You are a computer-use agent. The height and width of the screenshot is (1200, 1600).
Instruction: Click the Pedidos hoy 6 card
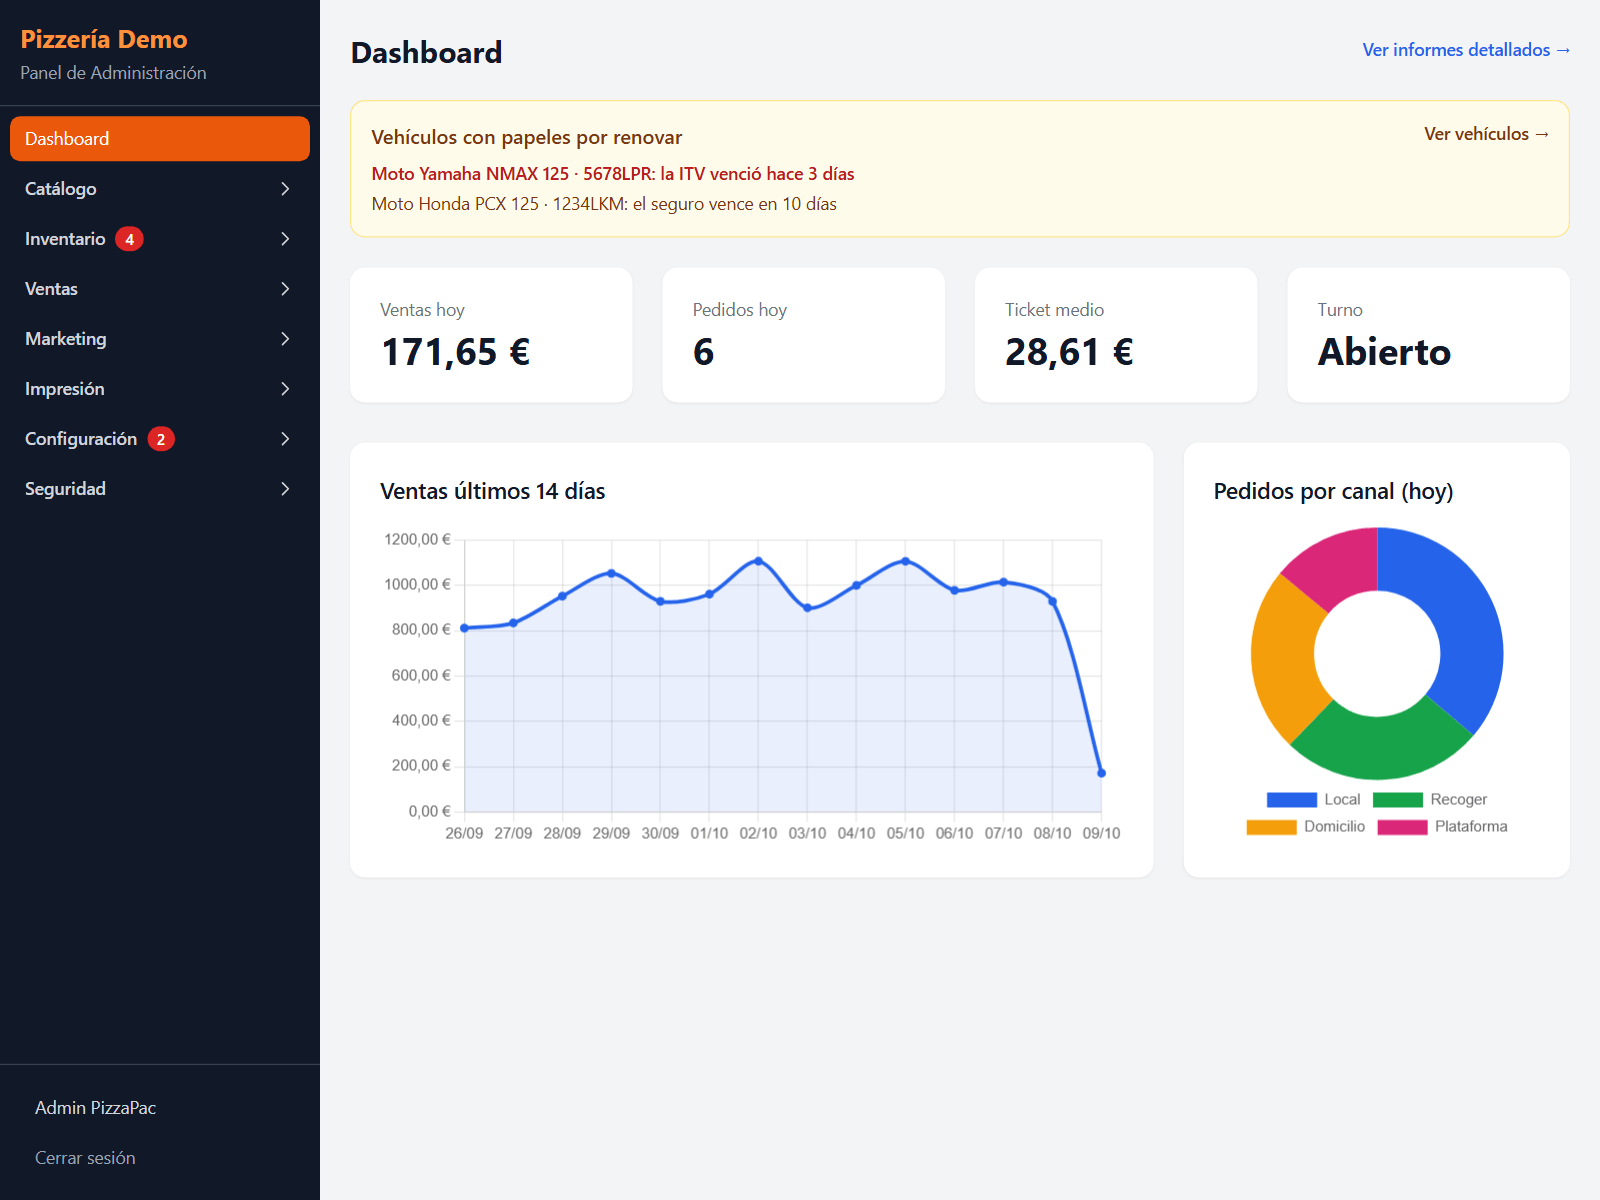click(x=804, y=335)
